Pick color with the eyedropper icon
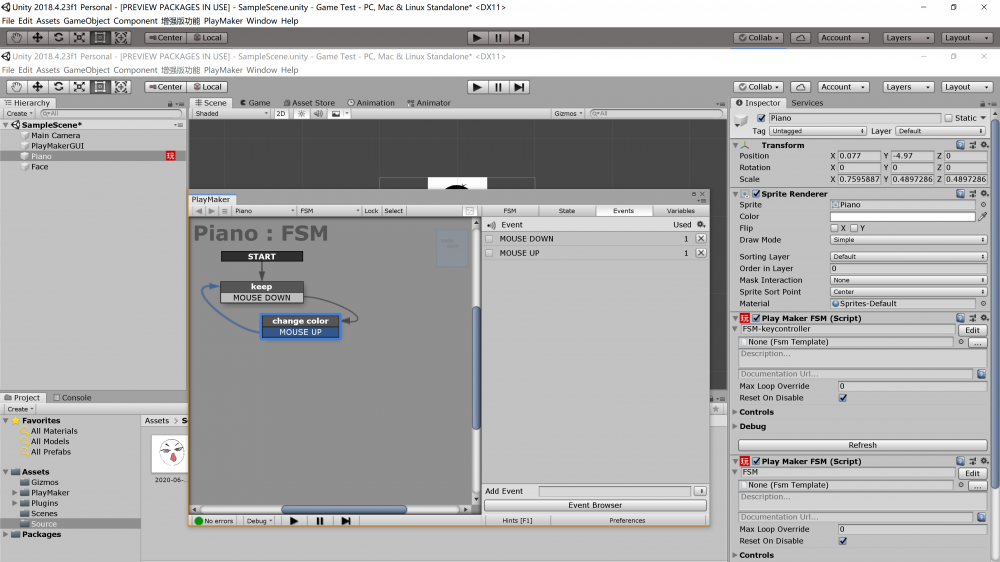Screen dimensions: 1000x562 coord(983,217)
